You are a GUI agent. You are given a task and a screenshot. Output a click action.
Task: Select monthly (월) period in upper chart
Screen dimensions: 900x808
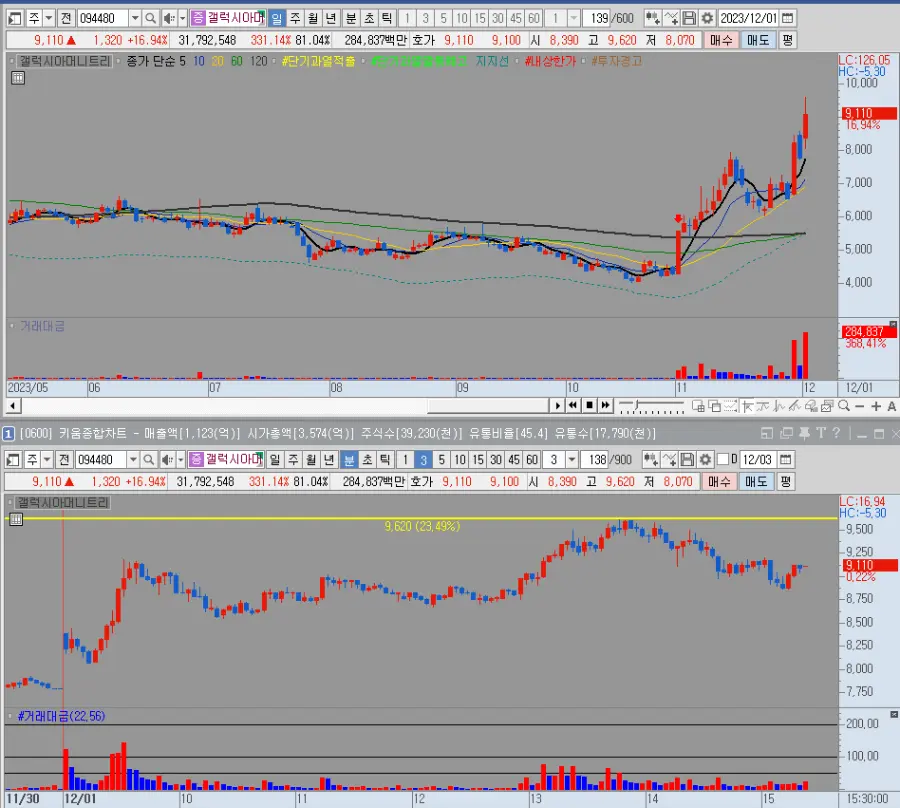tap(313, 18)
